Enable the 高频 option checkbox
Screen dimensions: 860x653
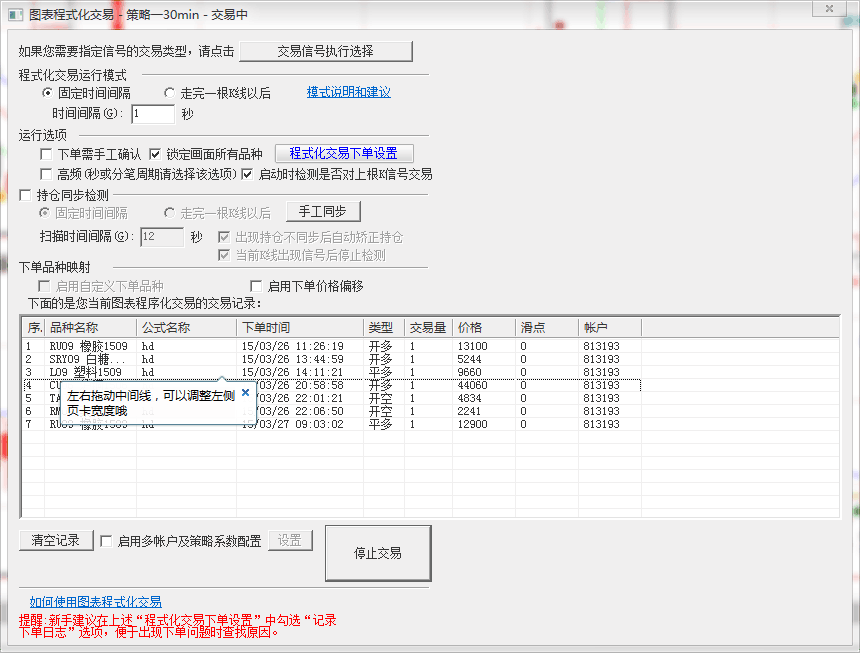[x=47, y=174]
